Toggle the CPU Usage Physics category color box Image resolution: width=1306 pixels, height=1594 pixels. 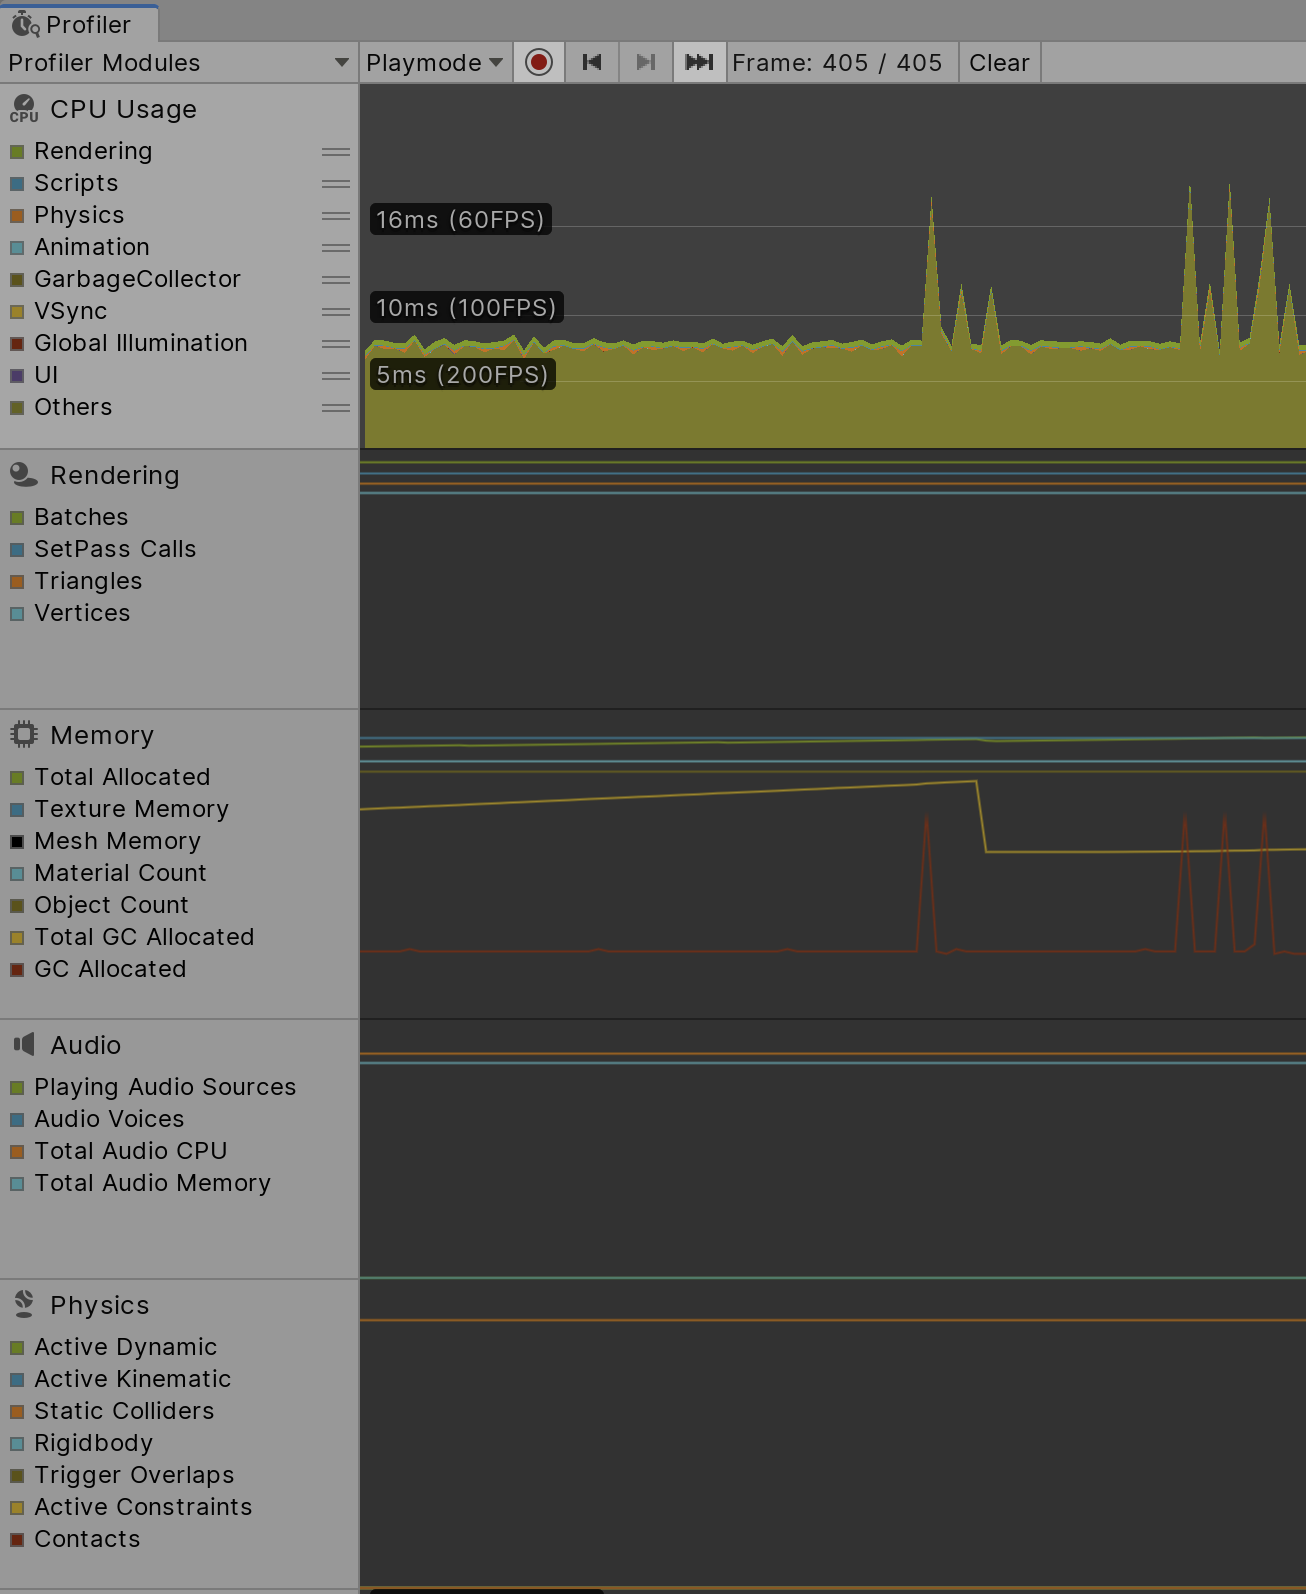point(17,216)
